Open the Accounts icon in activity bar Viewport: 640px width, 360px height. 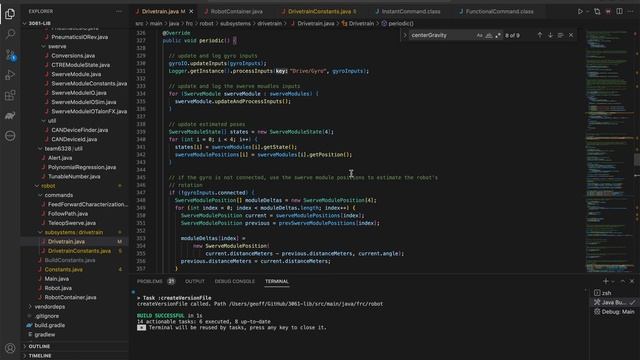pos(10,348)
